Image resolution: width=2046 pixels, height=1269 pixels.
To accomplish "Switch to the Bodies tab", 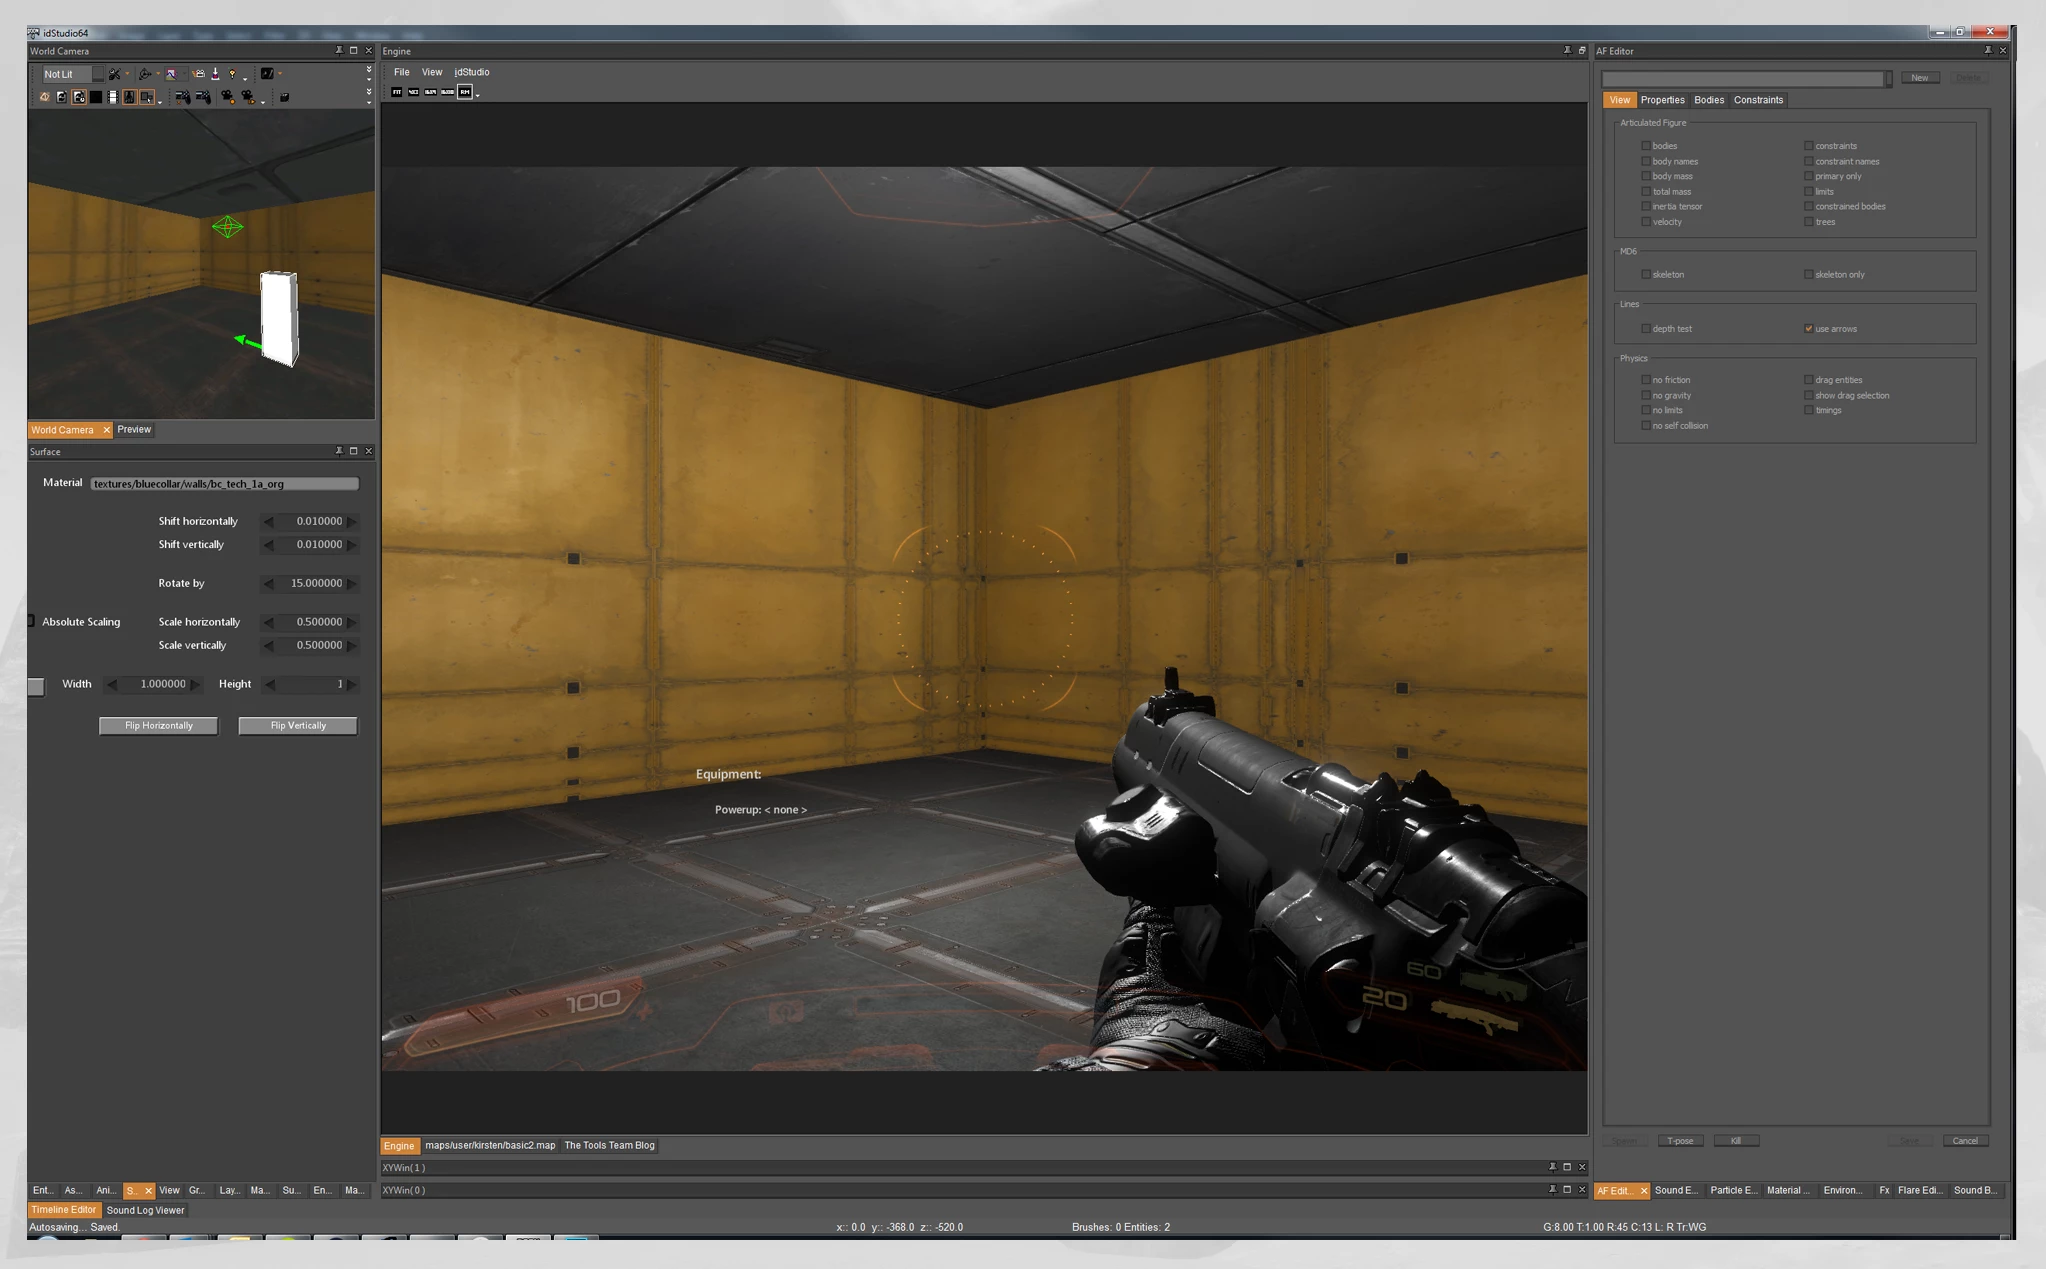I will [x=1708, y=100].
